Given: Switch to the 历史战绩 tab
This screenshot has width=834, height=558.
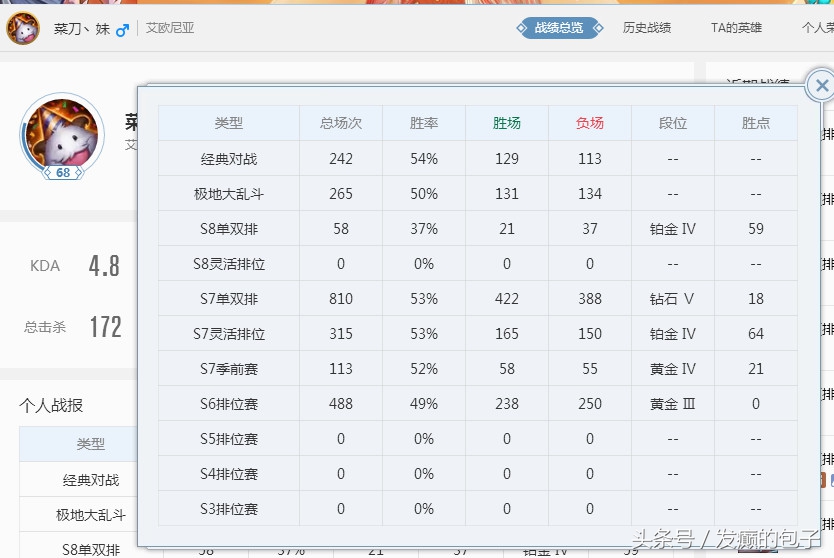Looking at the screenshot, I should point(647,28).
